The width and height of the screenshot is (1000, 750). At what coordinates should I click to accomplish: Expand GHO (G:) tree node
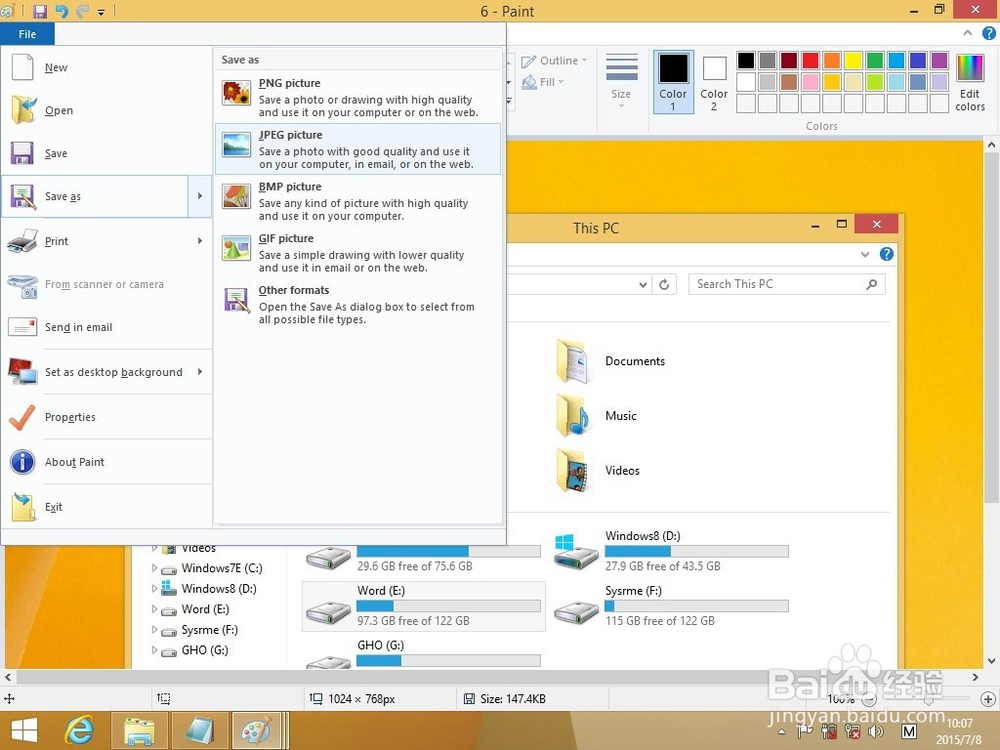pos(154,650)
